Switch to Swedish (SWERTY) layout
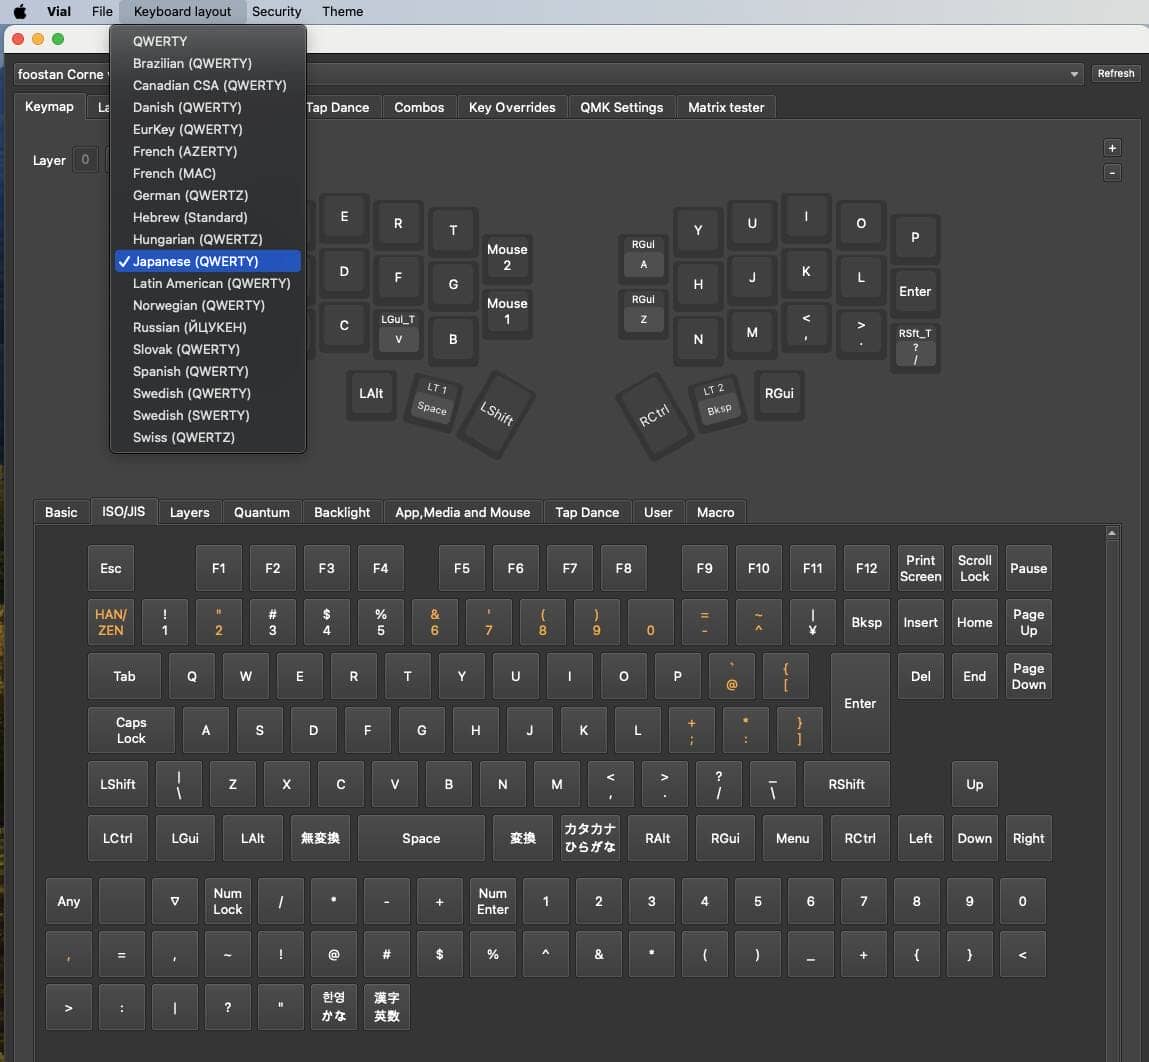 coord(191,415)
